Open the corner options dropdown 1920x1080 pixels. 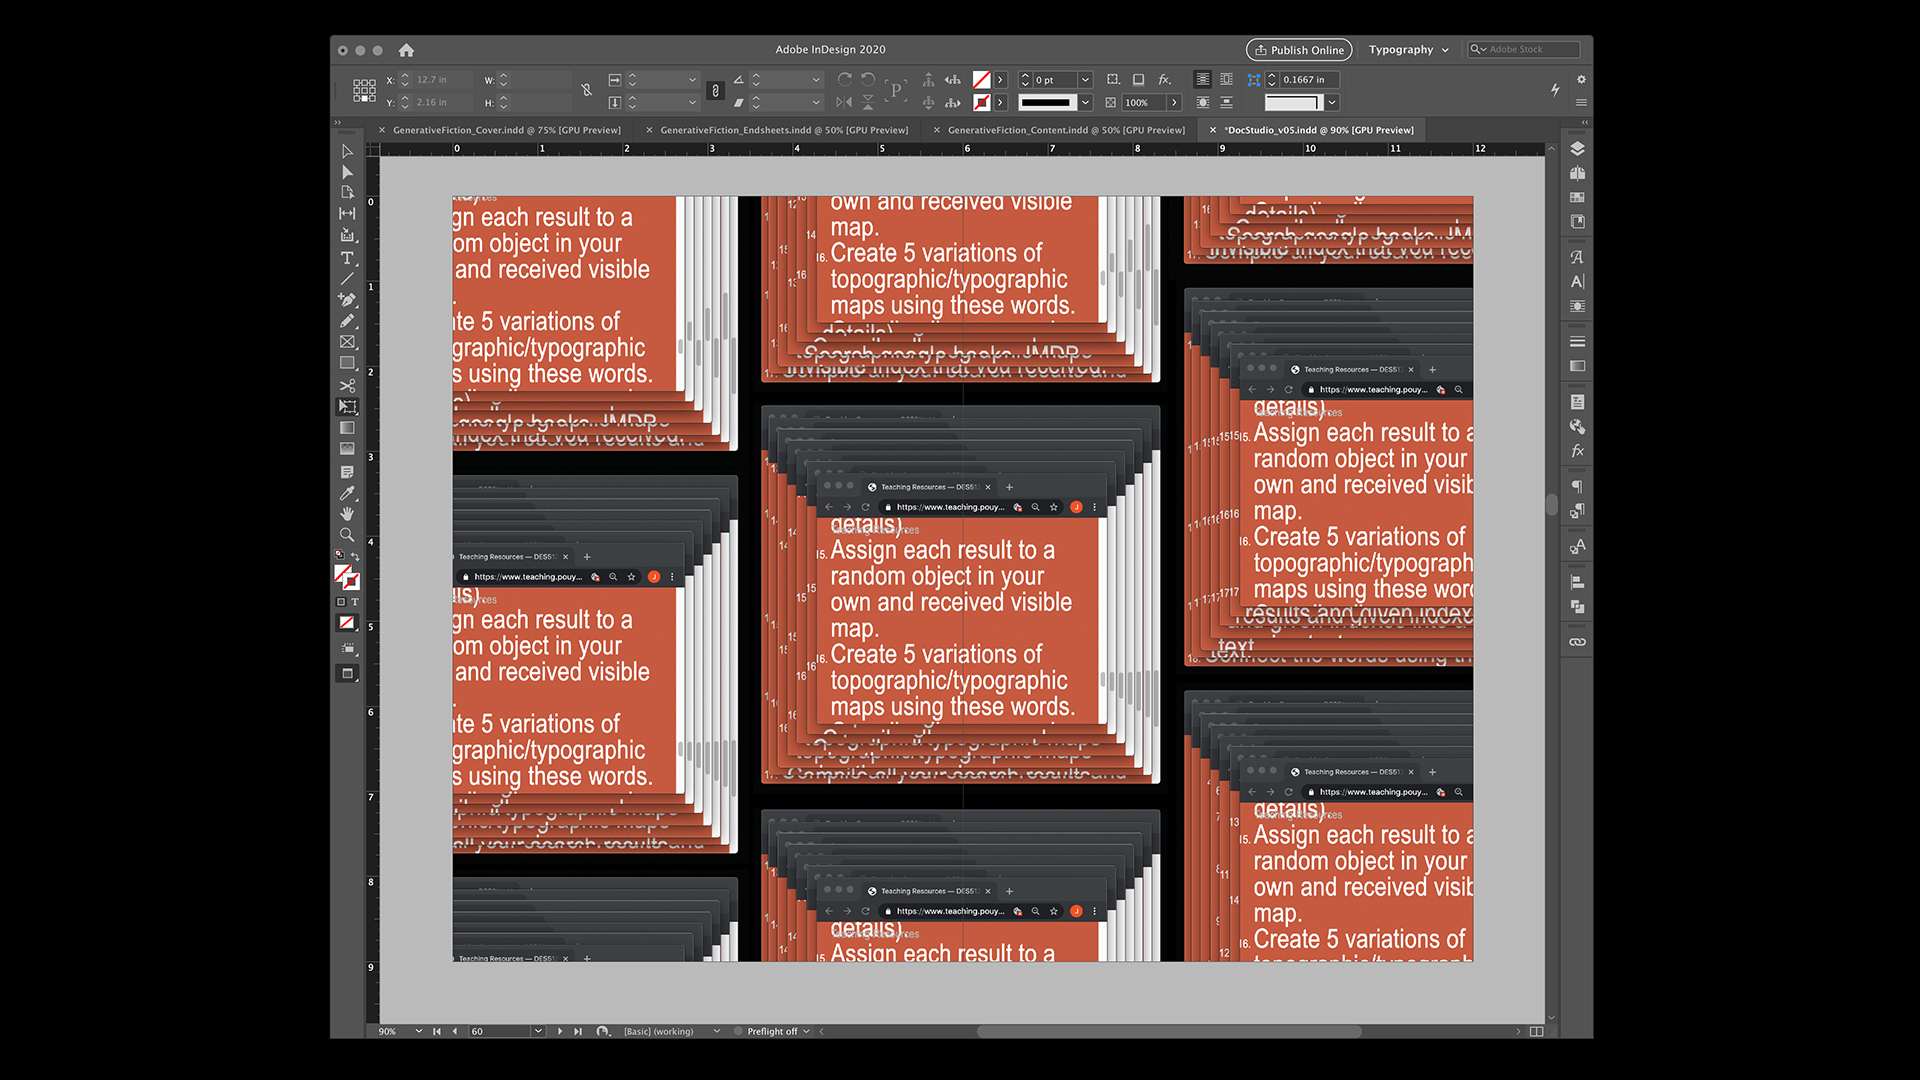(1332, 102)
